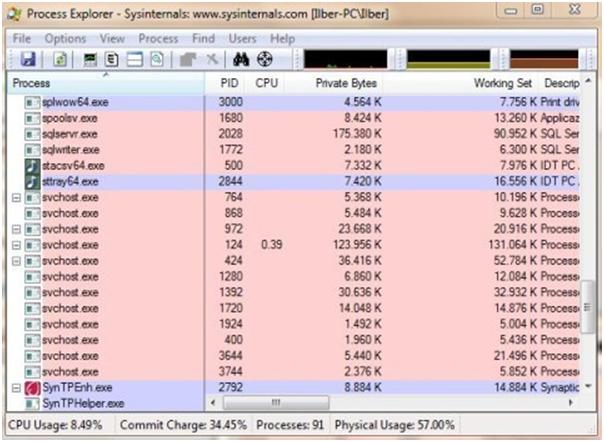604x442 pixels.
Task: Click the Save toolbar icon
Action: click(x=28, y=59)
